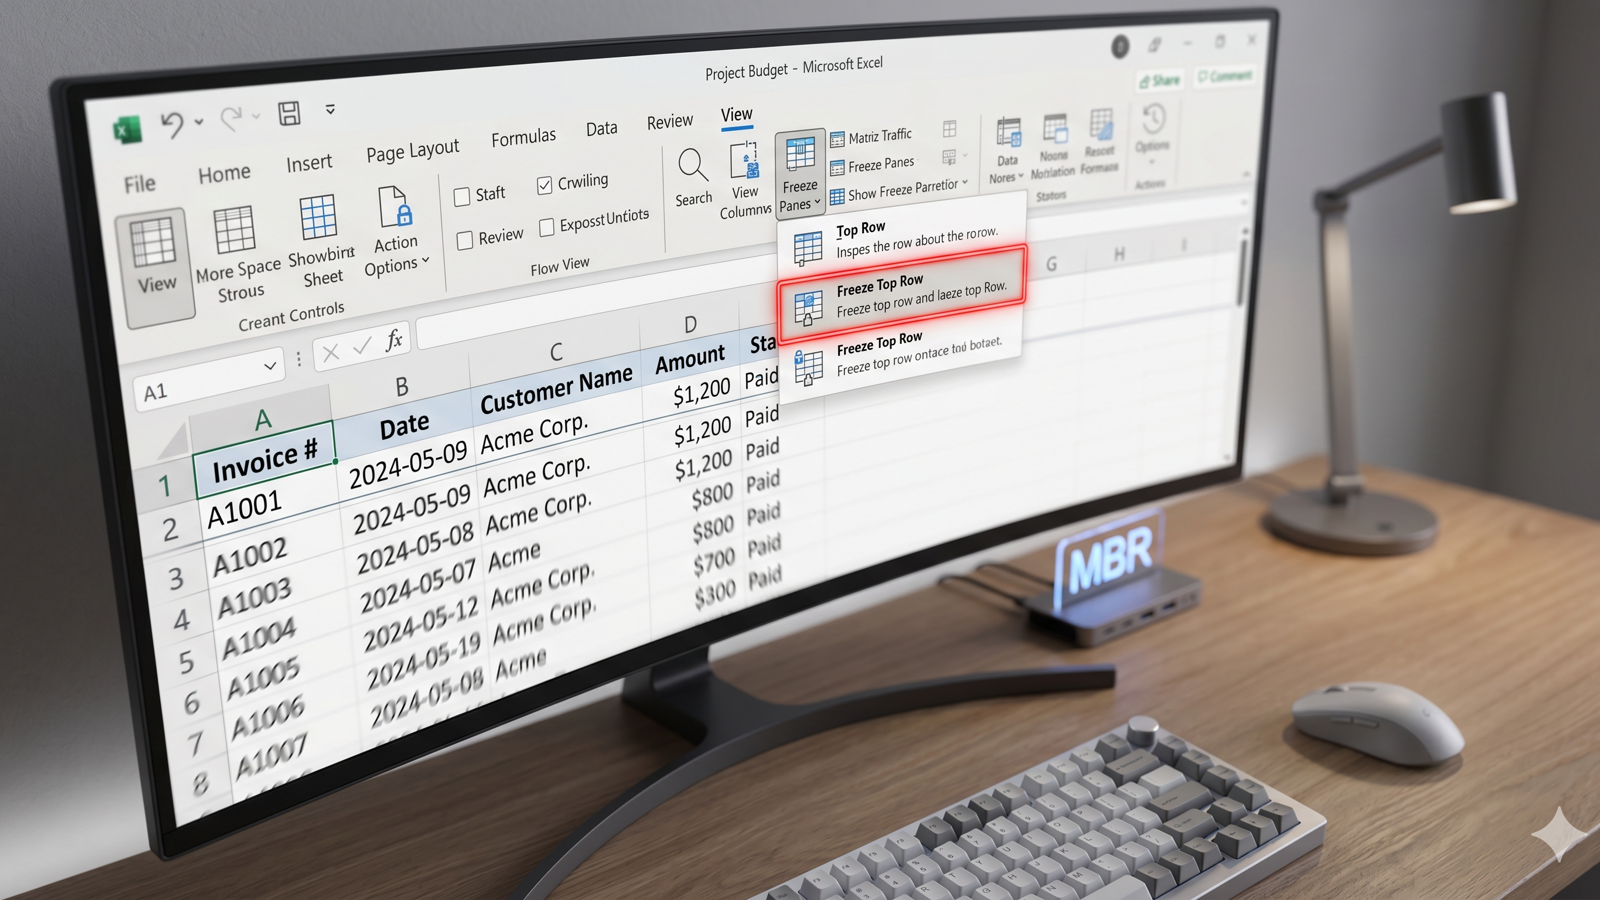Click the Share button
1600x900 pixels.
[1160, 80]
